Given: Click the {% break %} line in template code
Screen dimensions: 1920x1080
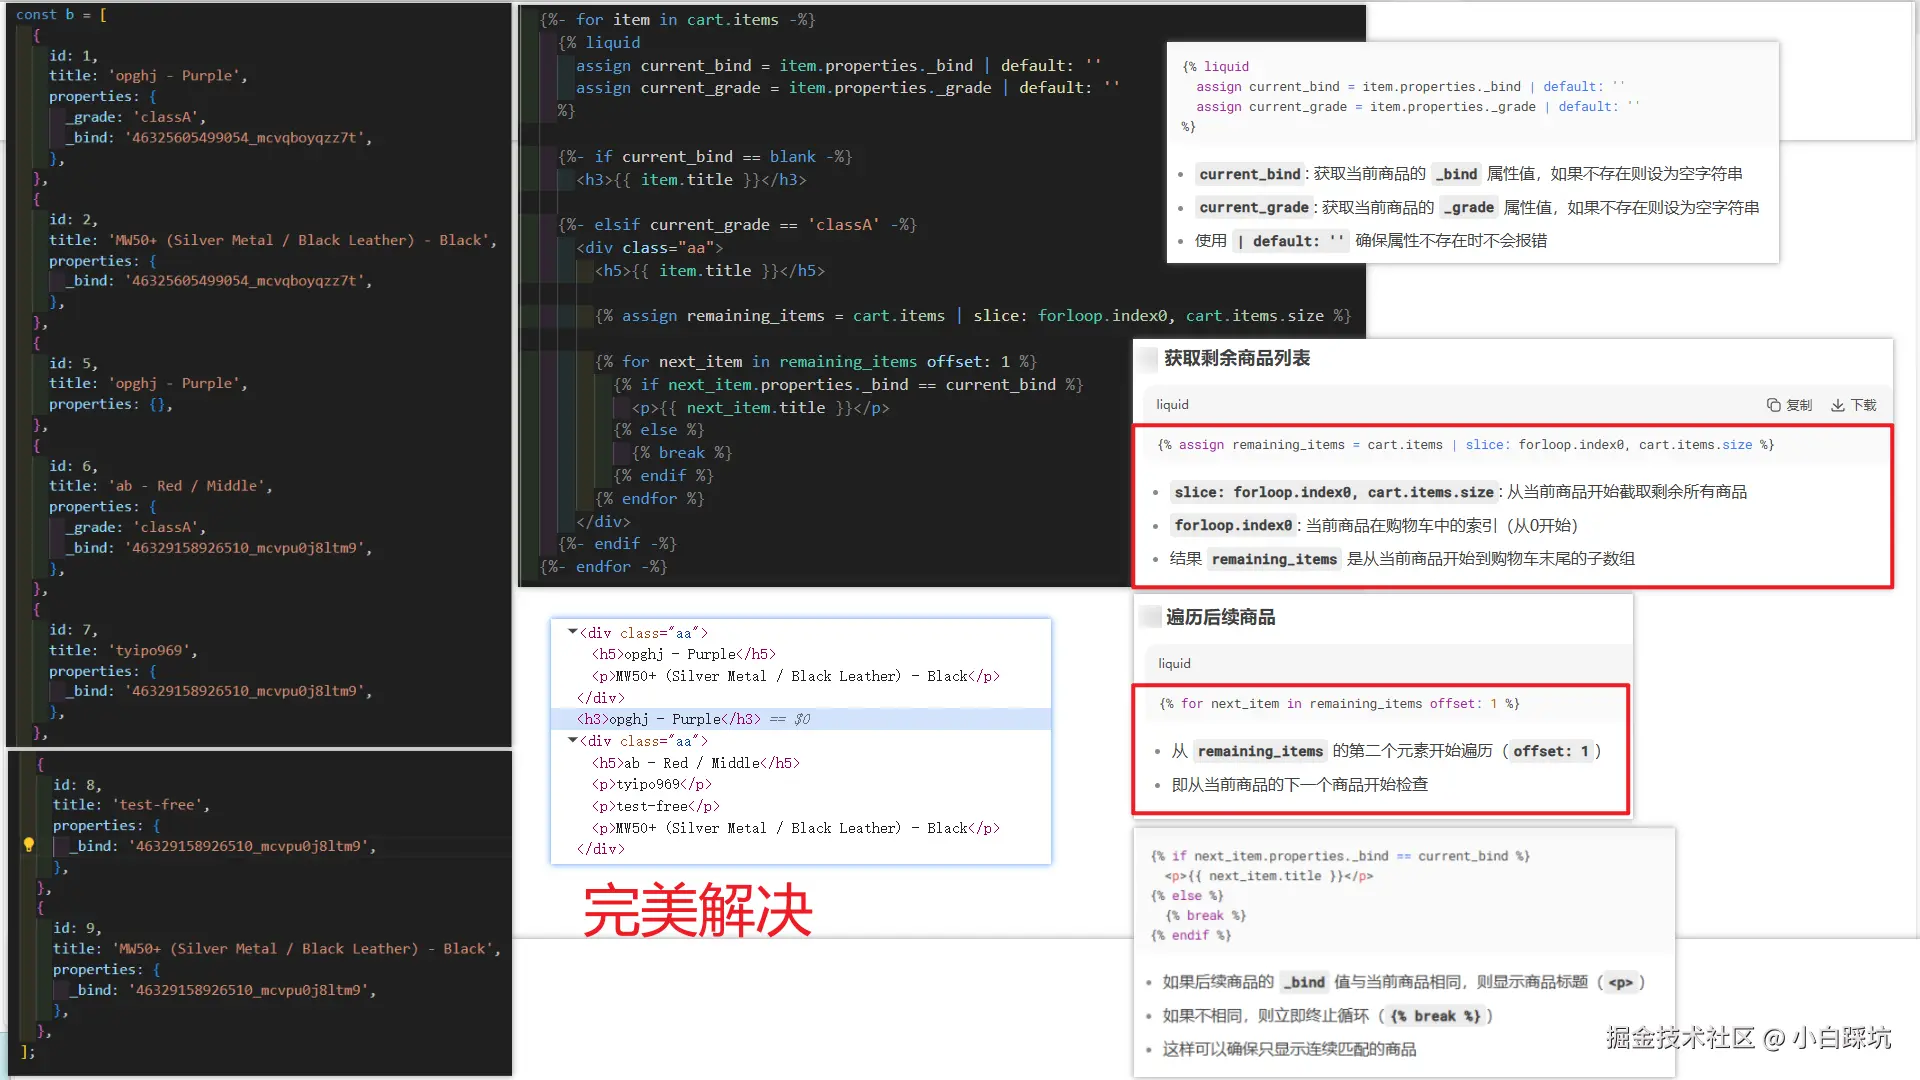Looking at the screenshot, I should click(x=682, y=453).
